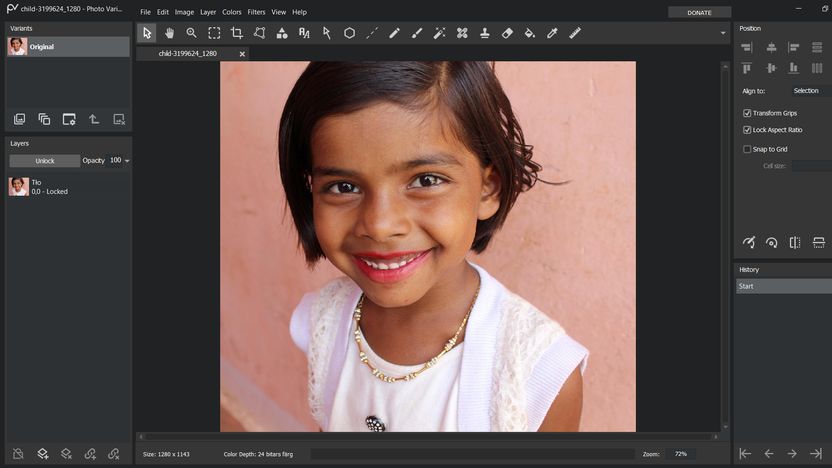
Task: Choose the hexagon Polygon tool
Action: [x=349, y=33]
